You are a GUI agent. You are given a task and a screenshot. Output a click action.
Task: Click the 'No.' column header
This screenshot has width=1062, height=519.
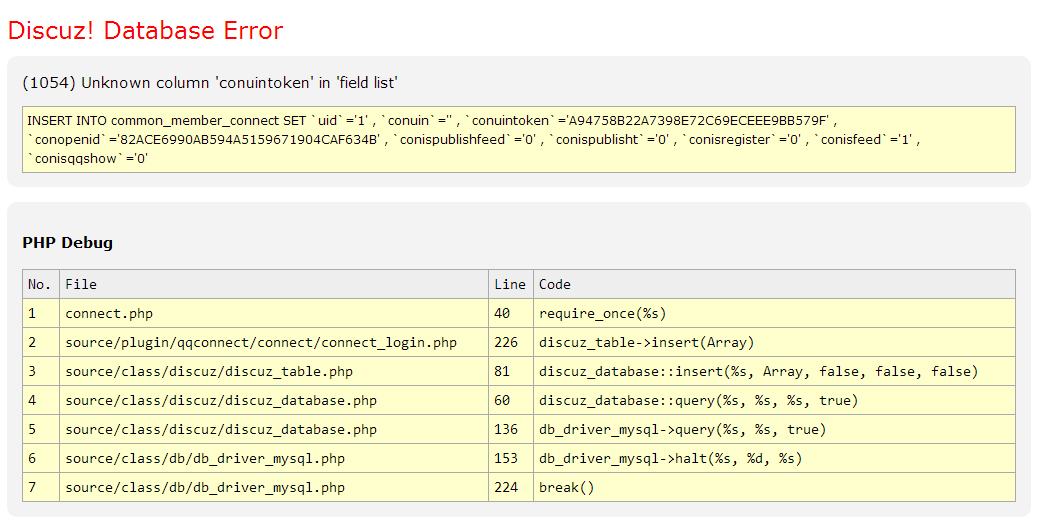click(41, 285)
